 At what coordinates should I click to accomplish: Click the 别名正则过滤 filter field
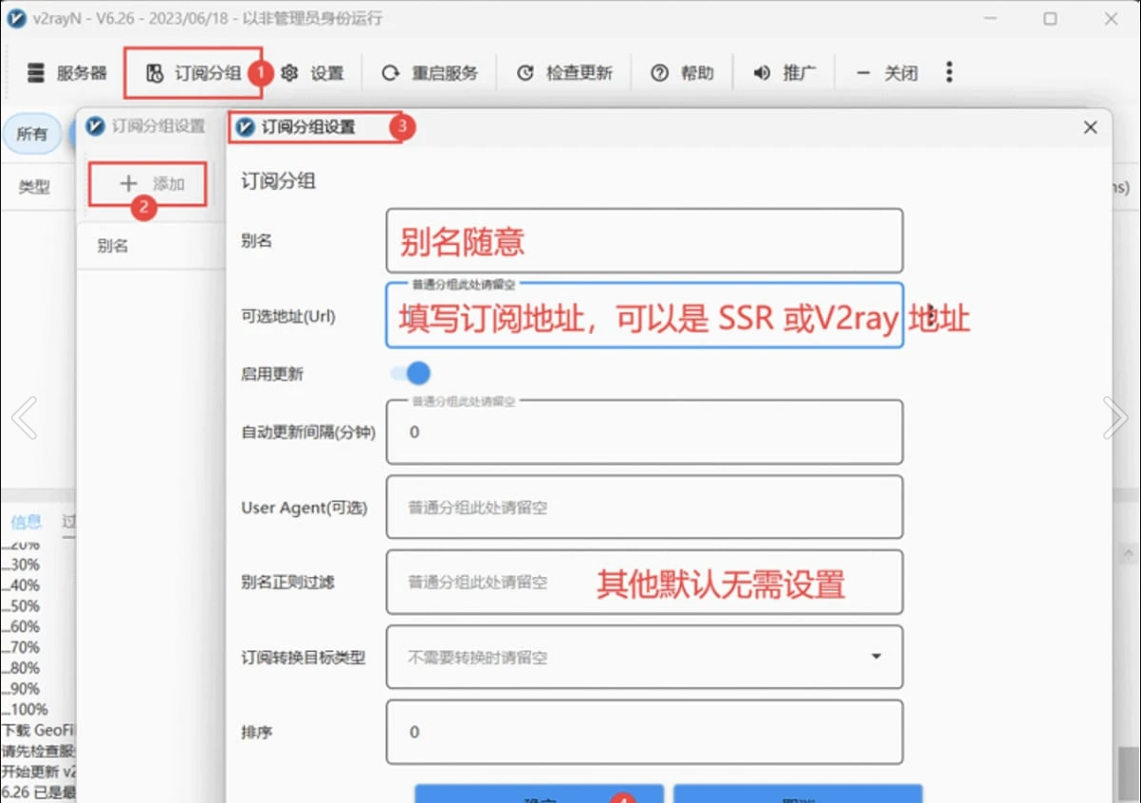(x=645, y=582)
